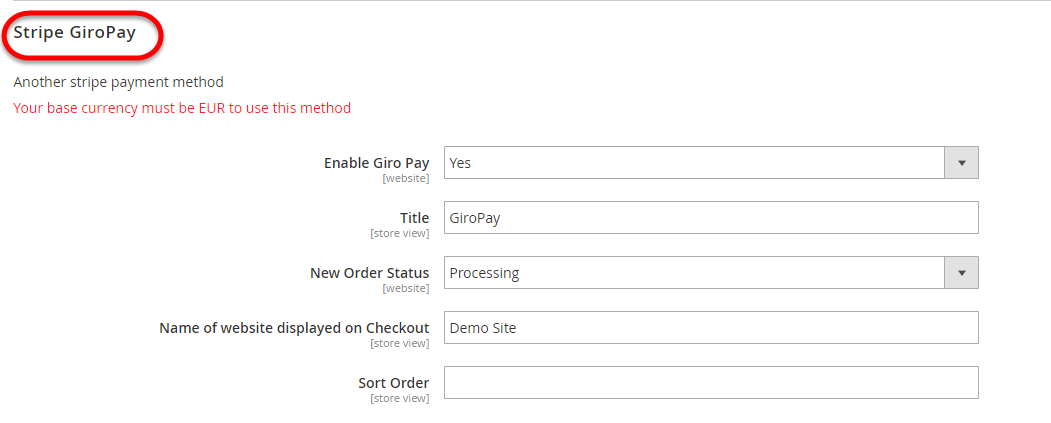
Task: Click the Name of website displayed on Checkout label
Action: (x=294, y=328)
